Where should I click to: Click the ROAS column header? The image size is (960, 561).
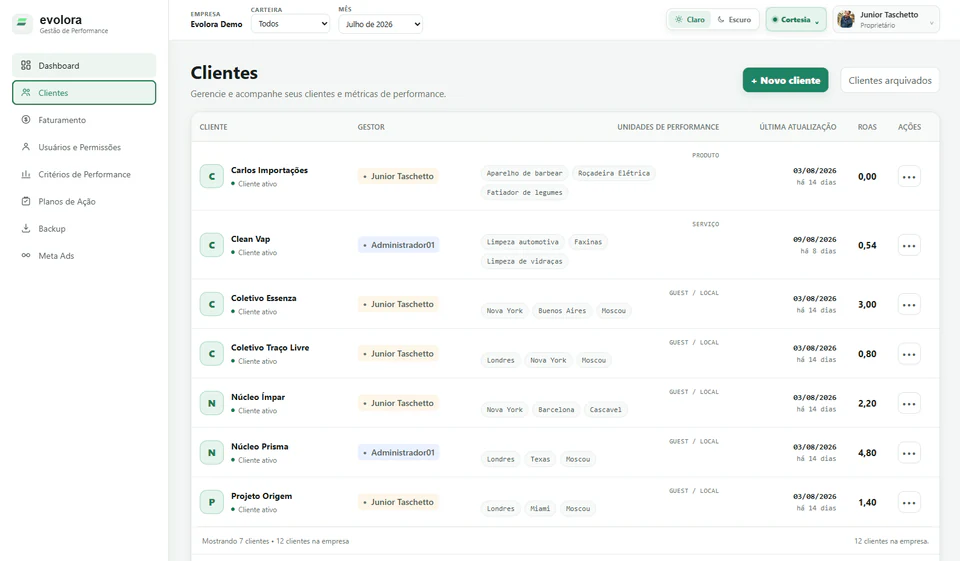click(x=867, y=127)
